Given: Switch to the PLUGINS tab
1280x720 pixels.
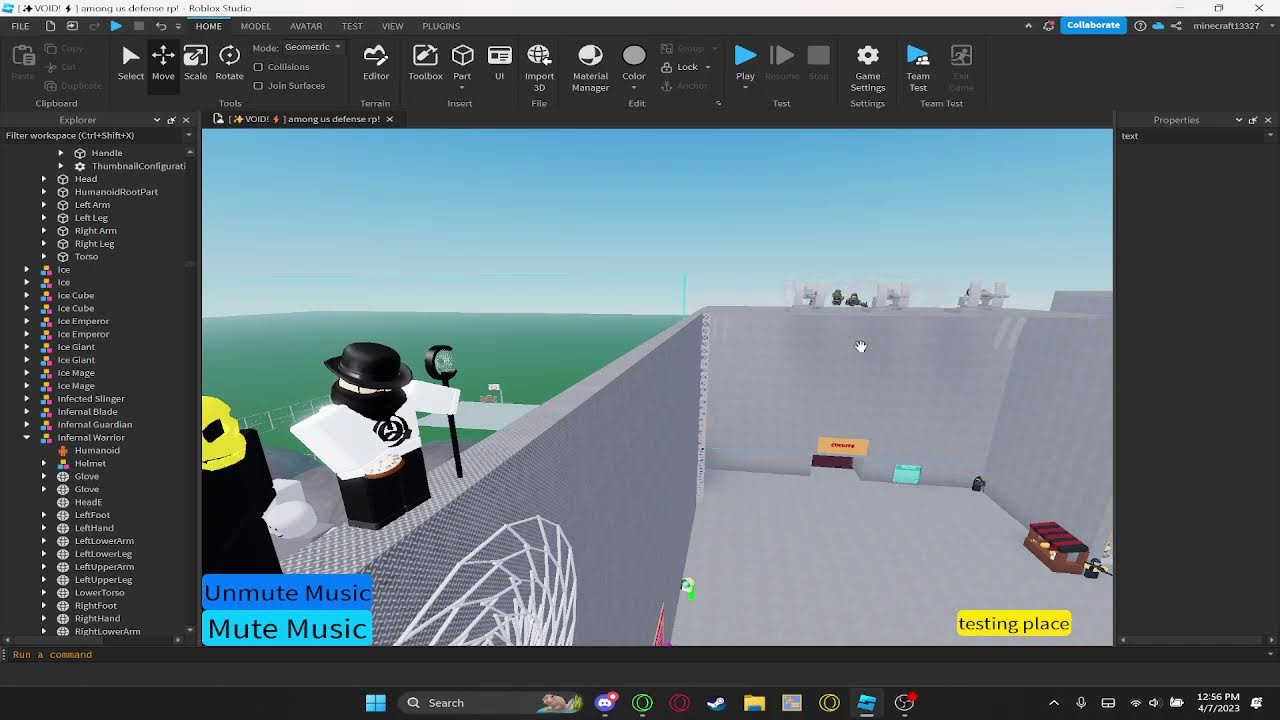Looking at the screenshot, I should click(x=441, y=26).
